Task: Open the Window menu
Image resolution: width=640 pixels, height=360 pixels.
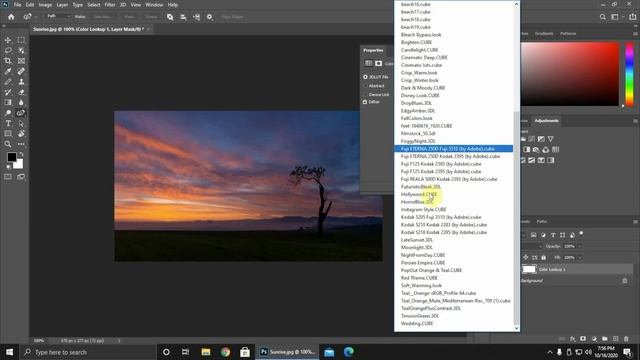Action: tap(154, 5)
